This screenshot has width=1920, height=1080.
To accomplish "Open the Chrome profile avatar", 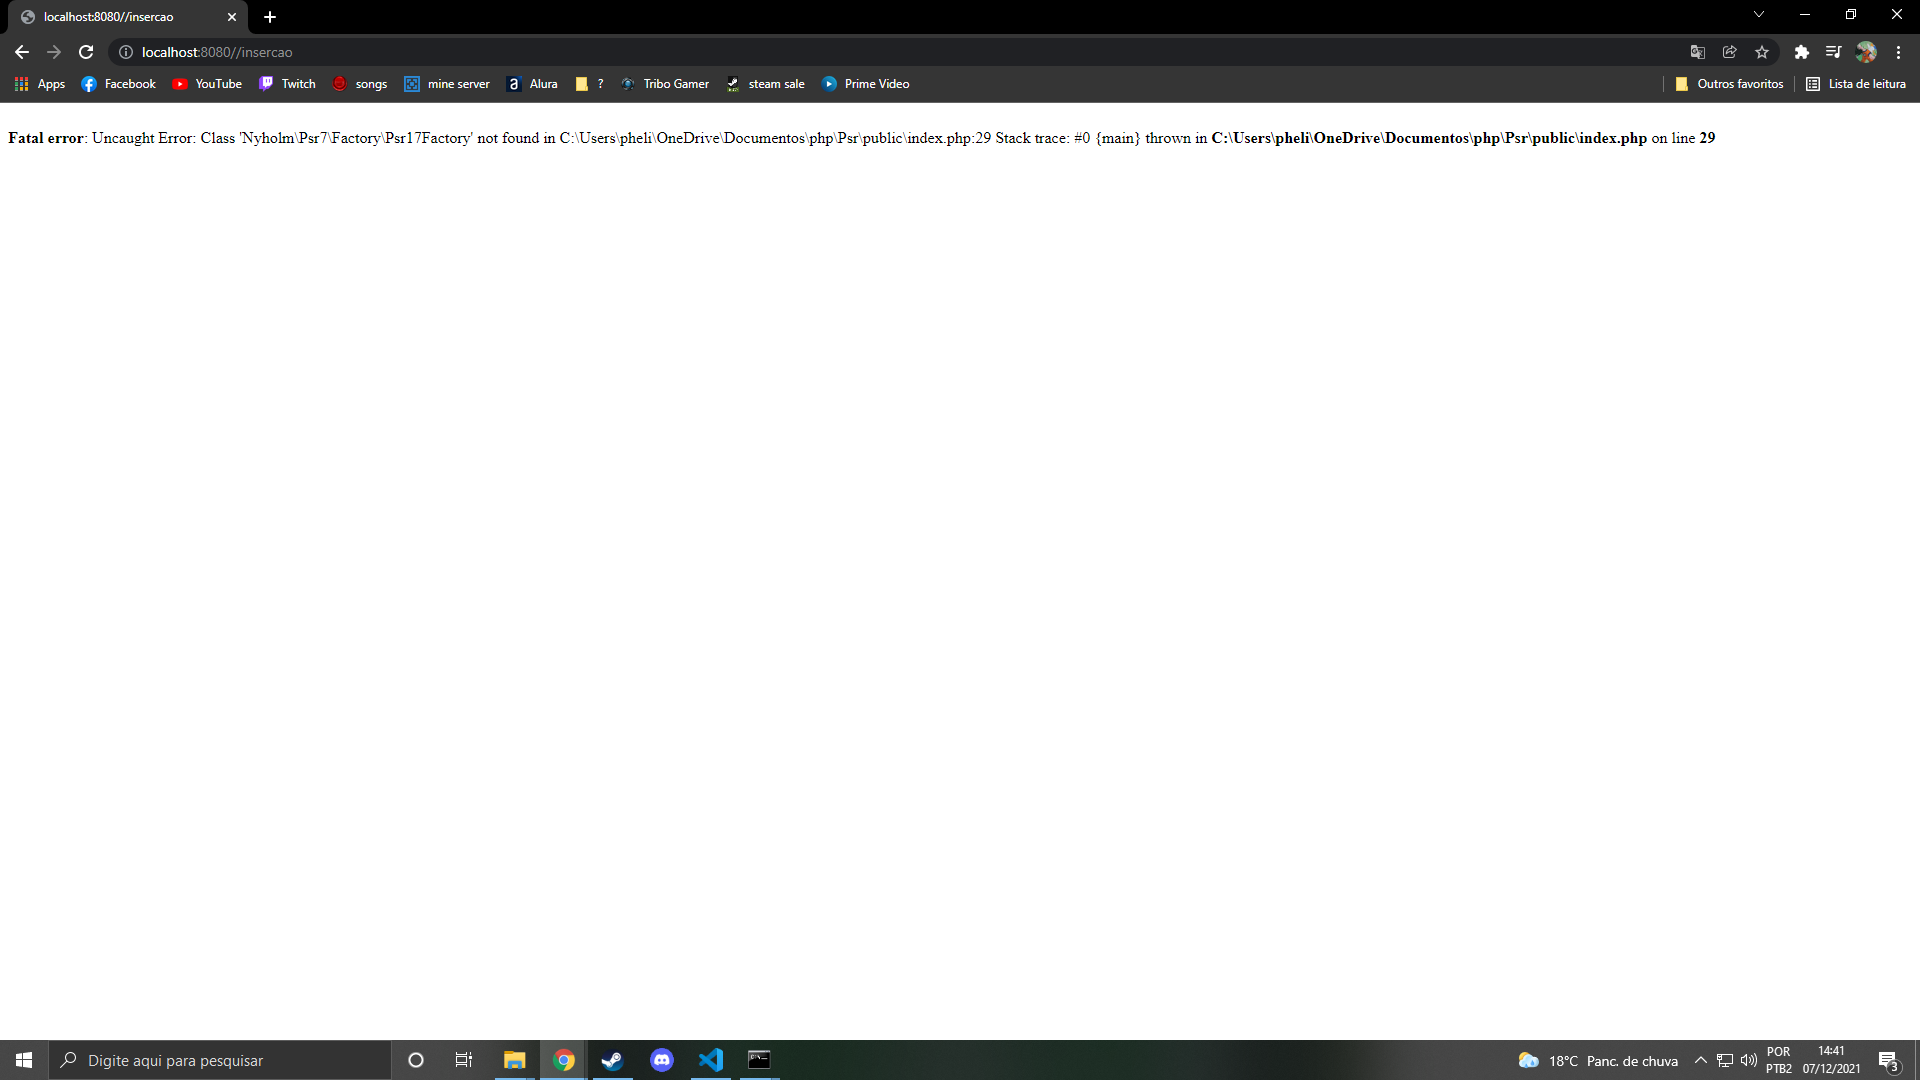I will tap(1866, 52).
